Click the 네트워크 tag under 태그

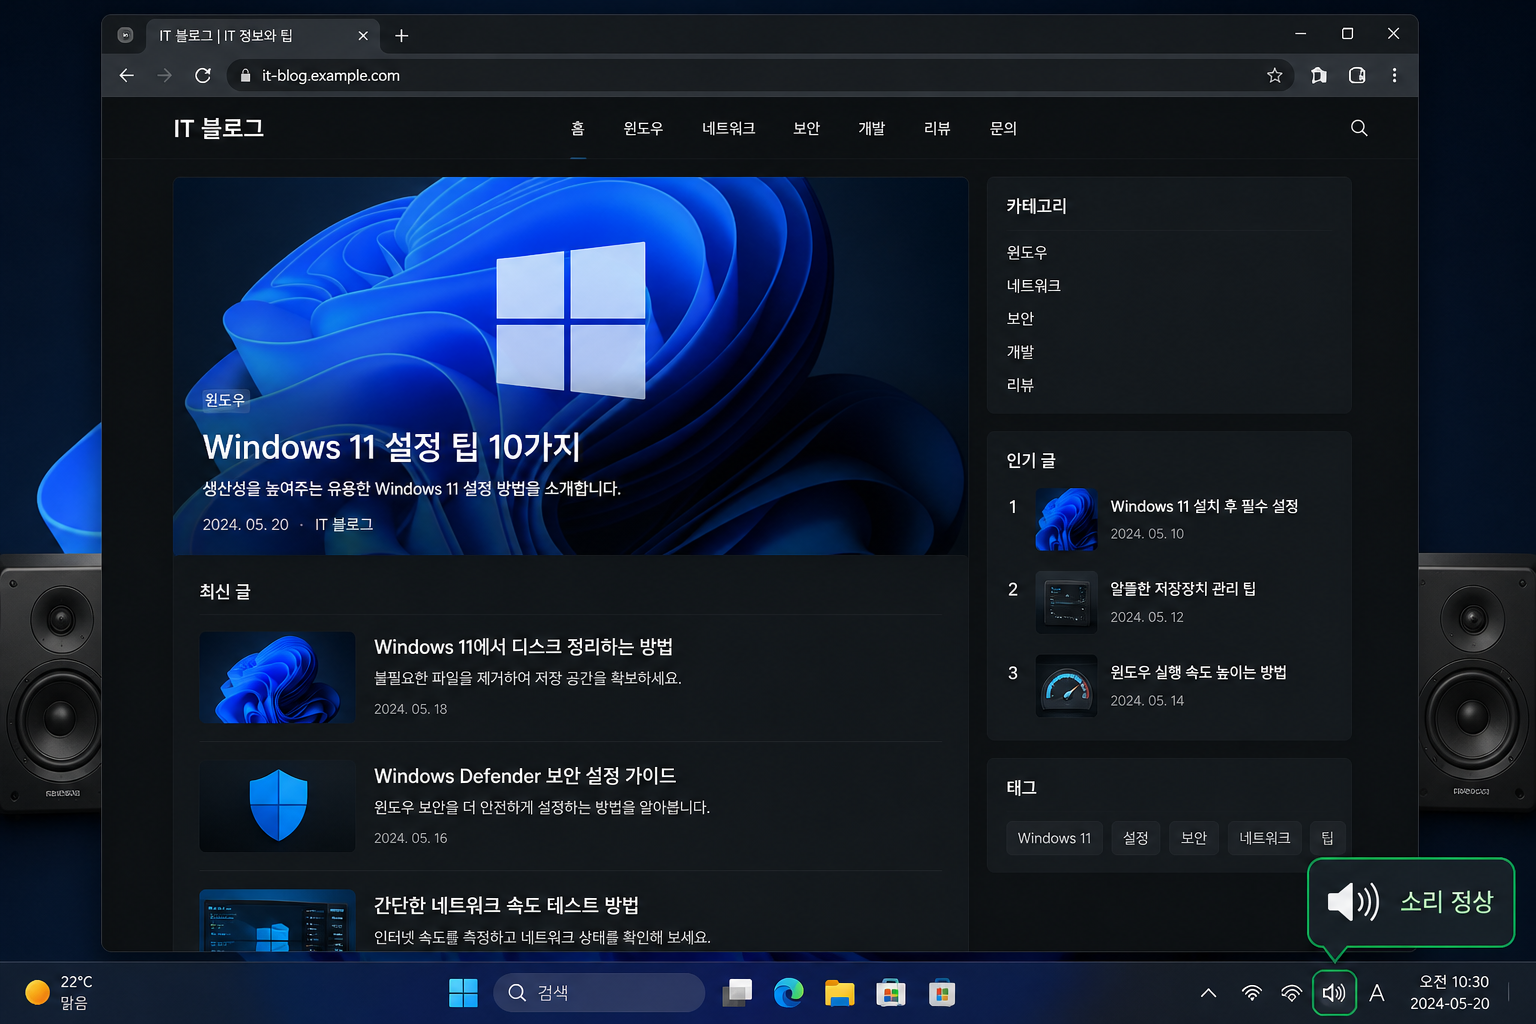[1265, 838]
